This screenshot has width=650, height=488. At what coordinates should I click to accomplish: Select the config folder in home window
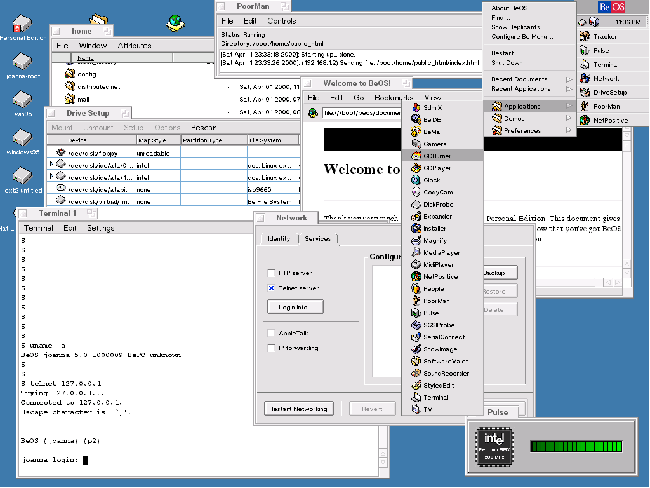[x=81, y=74]
